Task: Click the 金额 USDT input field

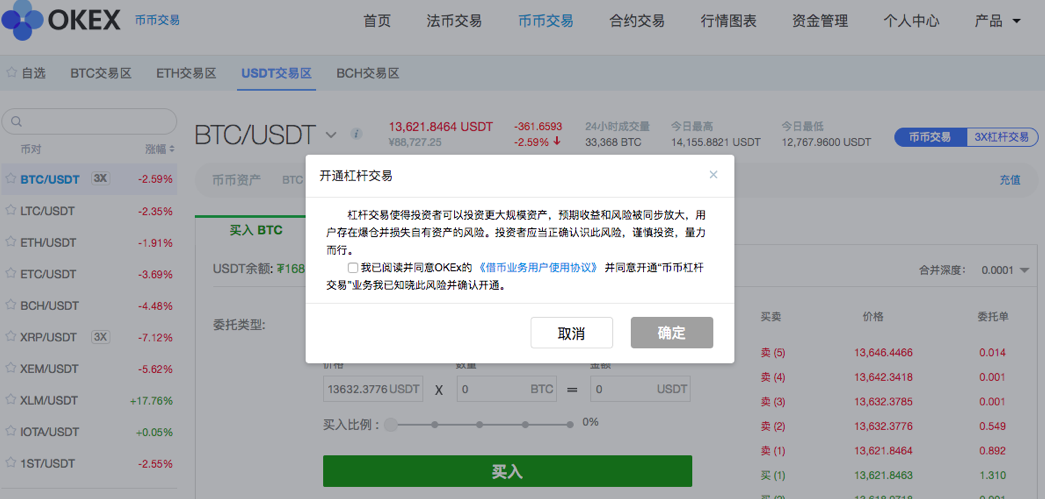Action: [x=640, y=388]
